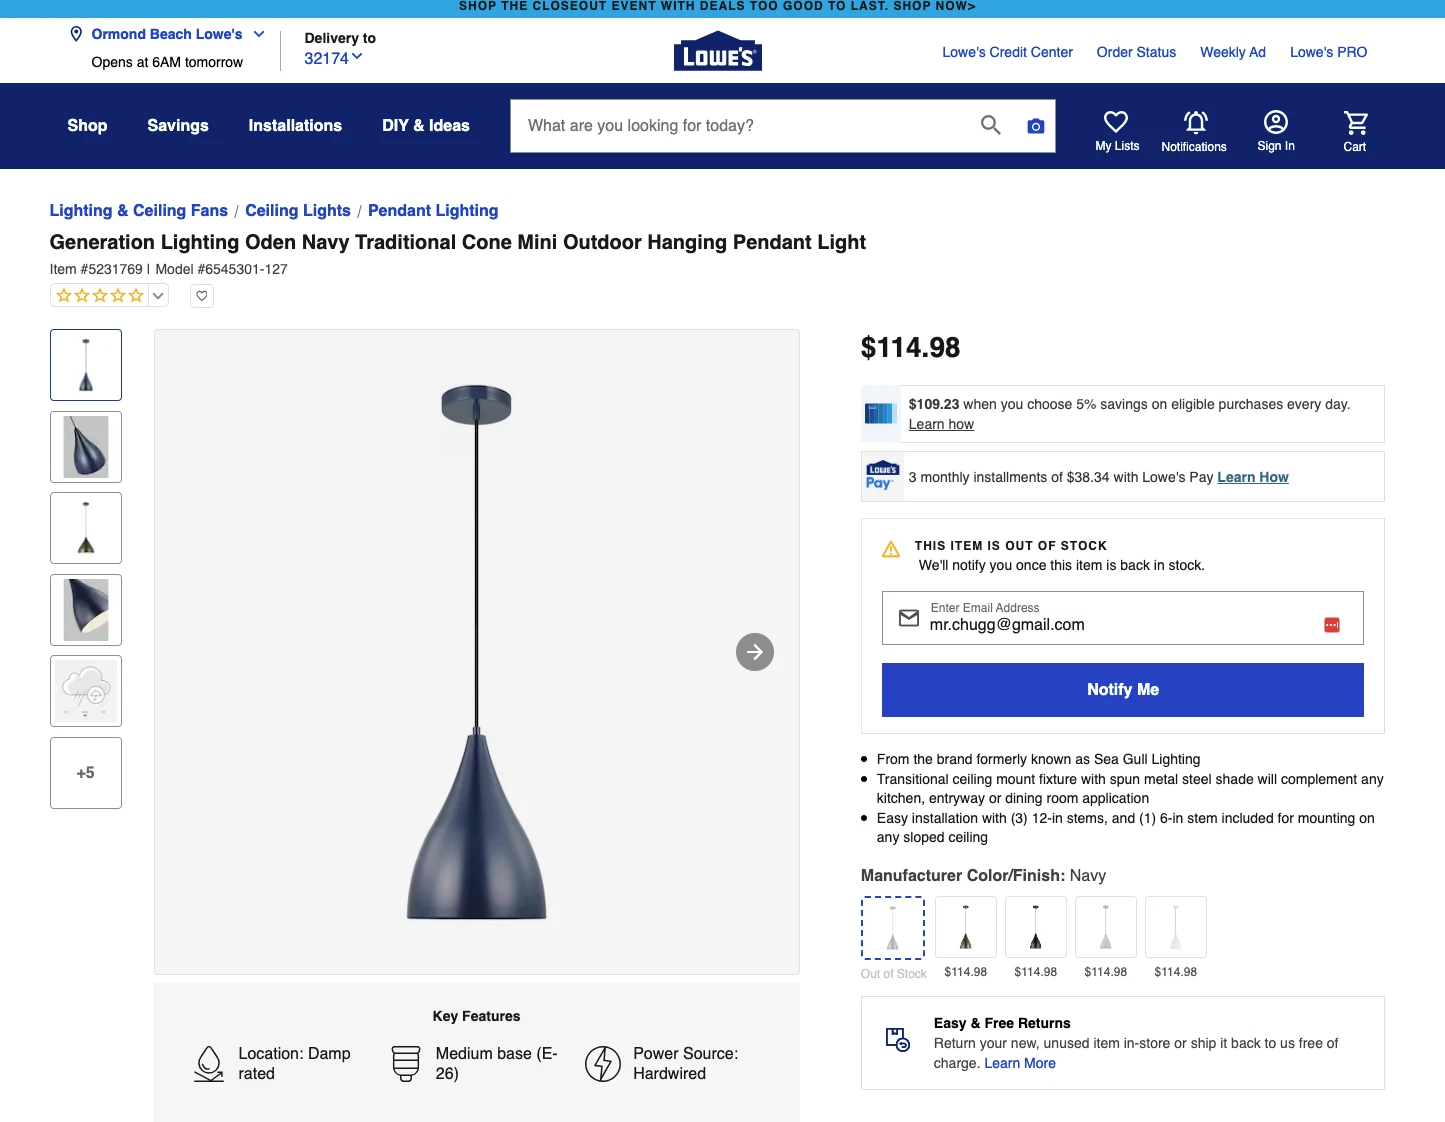Image resolution: width=1445 pixels, height=1122 pixels.
Task: Open the Shop menu
Action: point(87,126)
